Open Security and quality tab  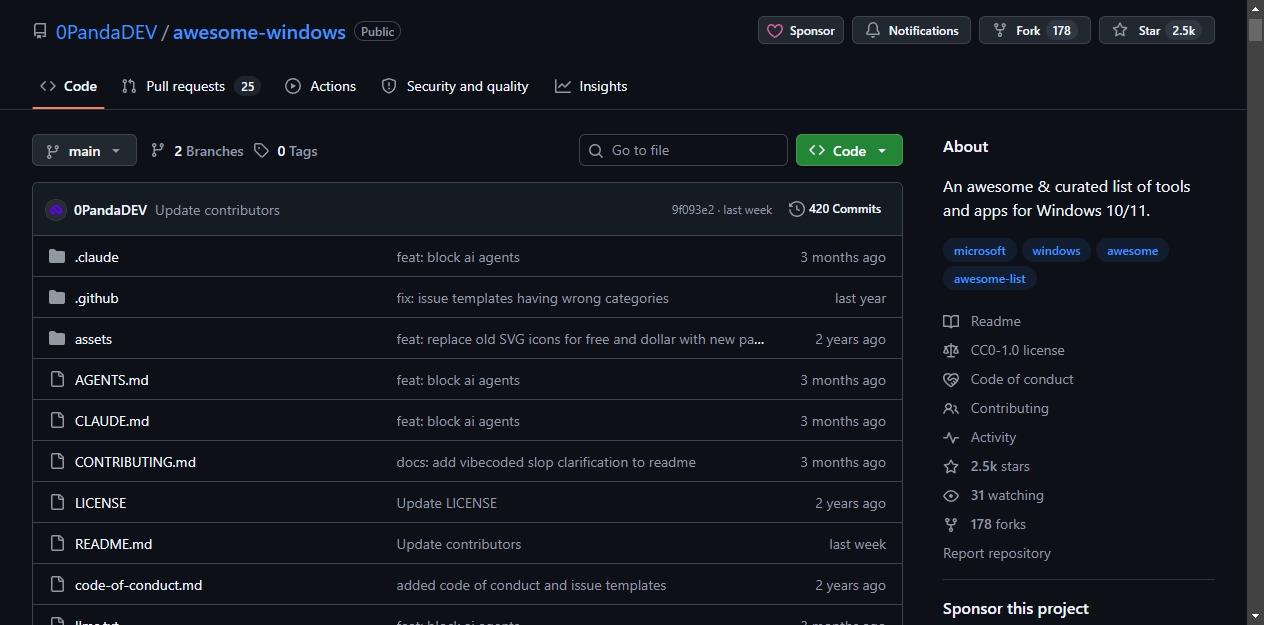[x=455, y=86]
